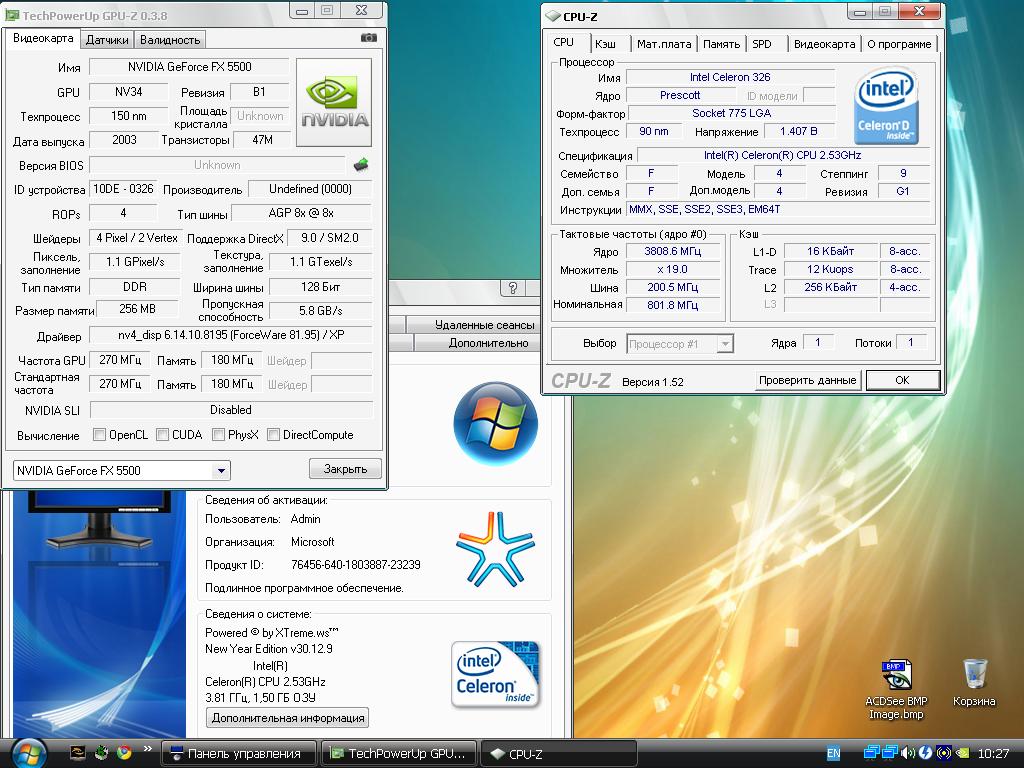The width and height of the screenshot is (1024, 768).
Task: Toggle the CUDA checkbox in GPU-Z
Action: (163, 434)
